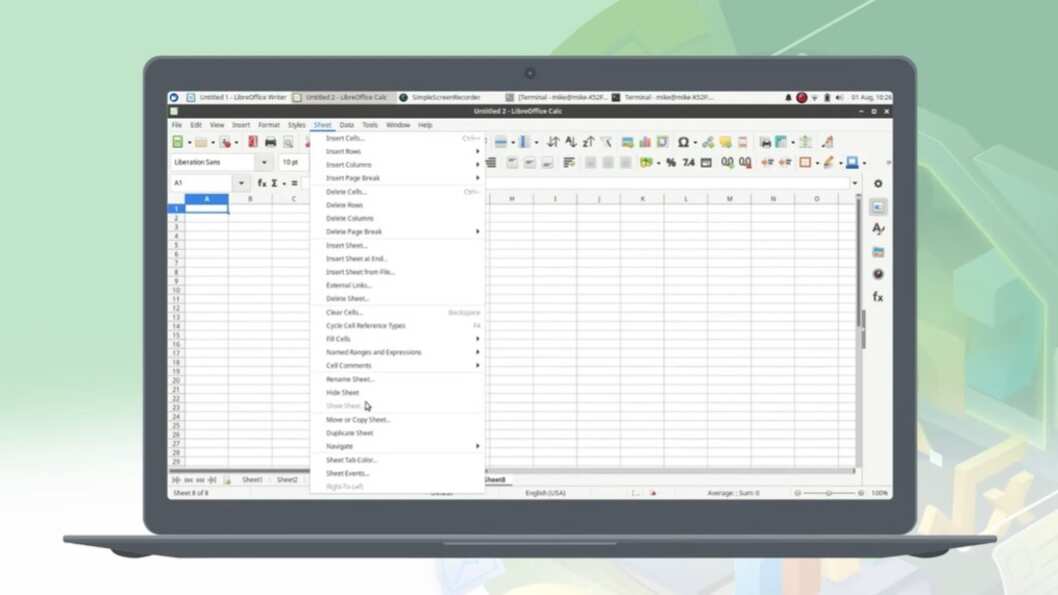
Task: Open the Function Wizard fx icon
Action: coord(262,184)
